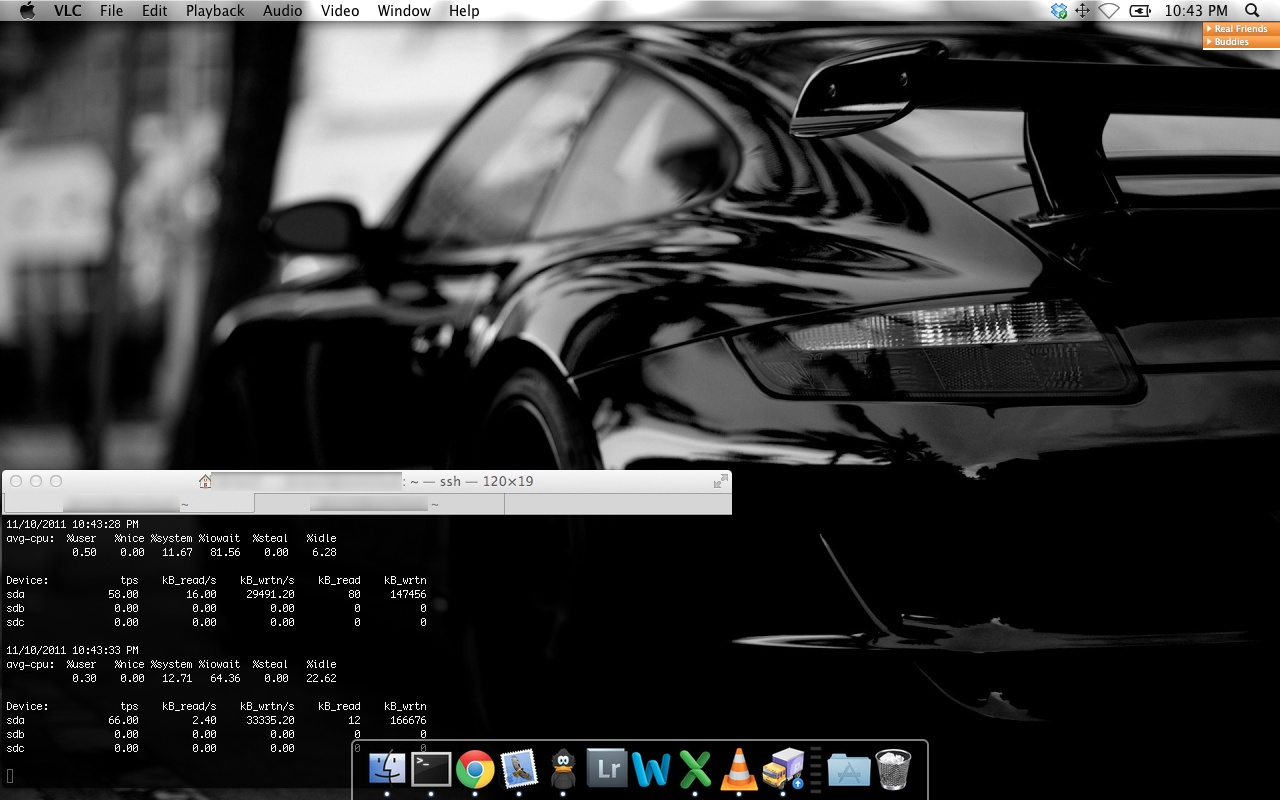Viewport: 1280px width, 800px height.
Task: Open the Applications folder stack in Dock
Action: coord(849,769)
